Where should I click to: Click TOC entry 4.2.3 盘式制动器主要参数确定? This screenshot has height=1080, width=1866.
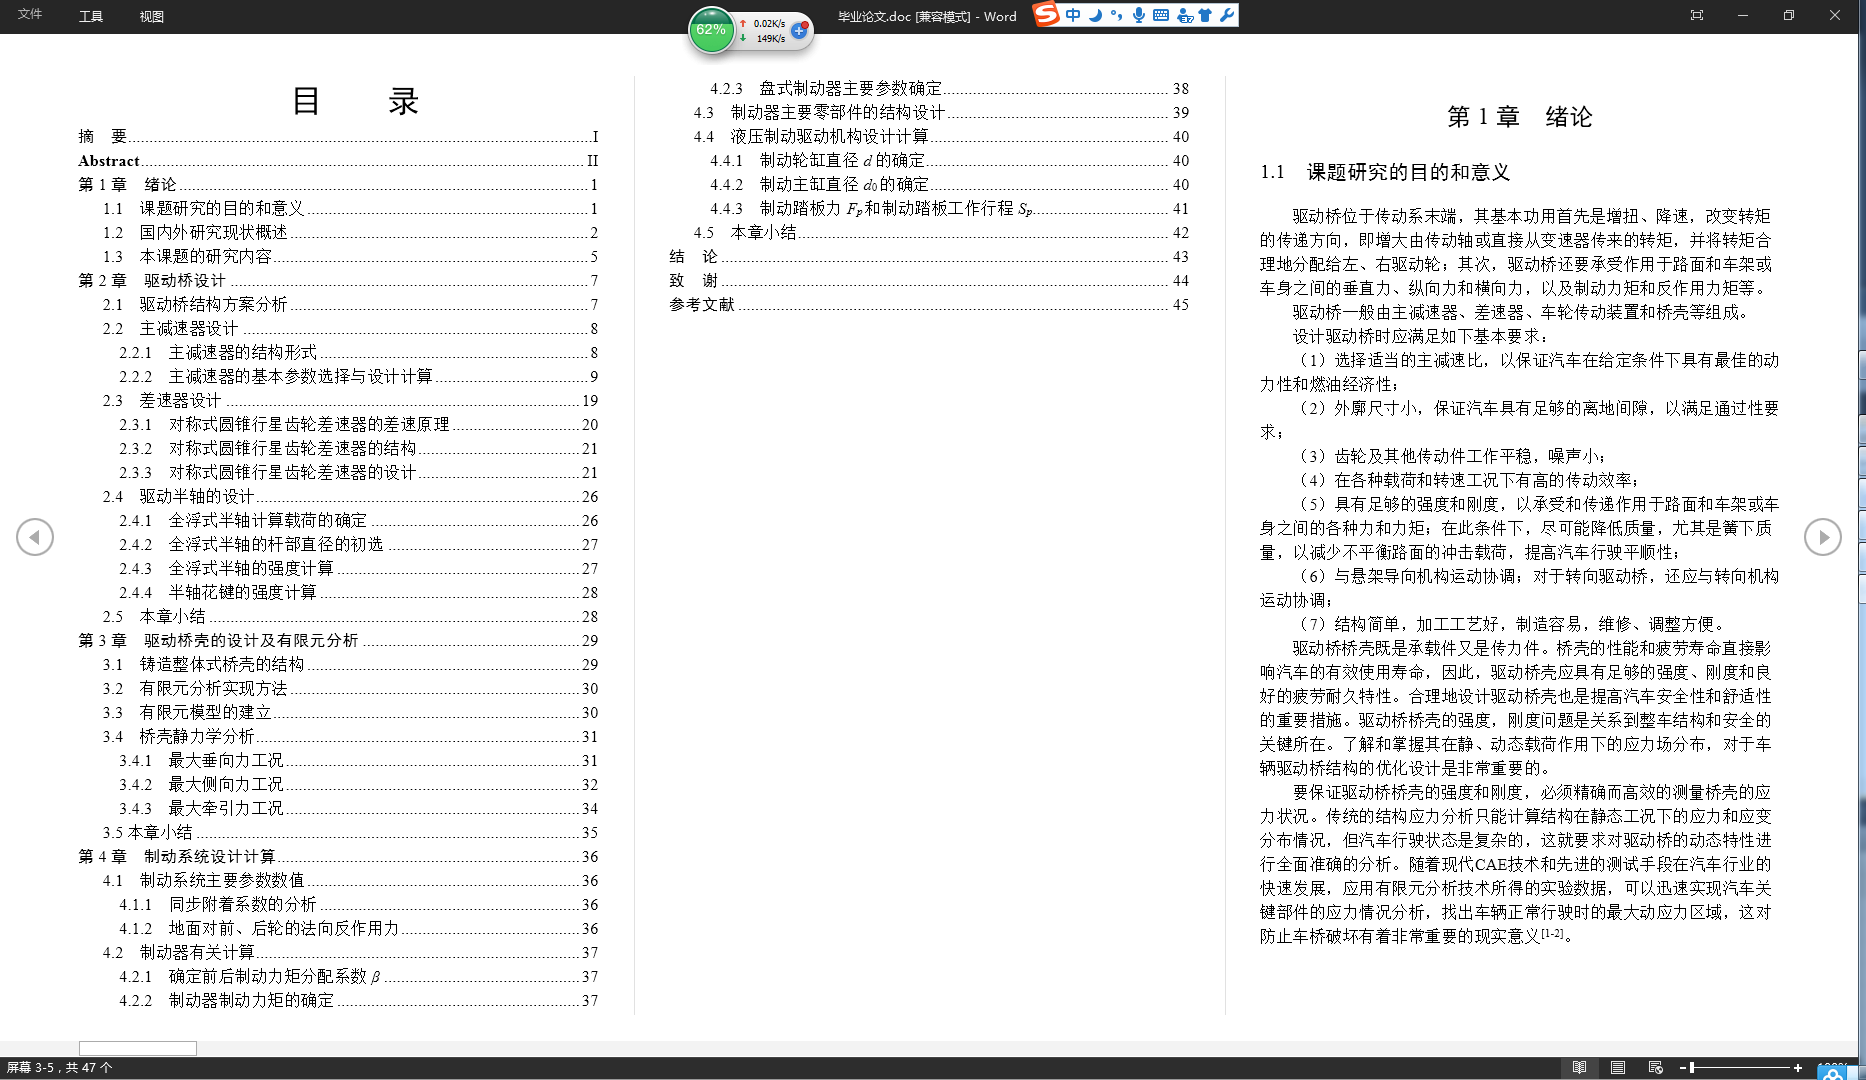[x=949, y=89]
